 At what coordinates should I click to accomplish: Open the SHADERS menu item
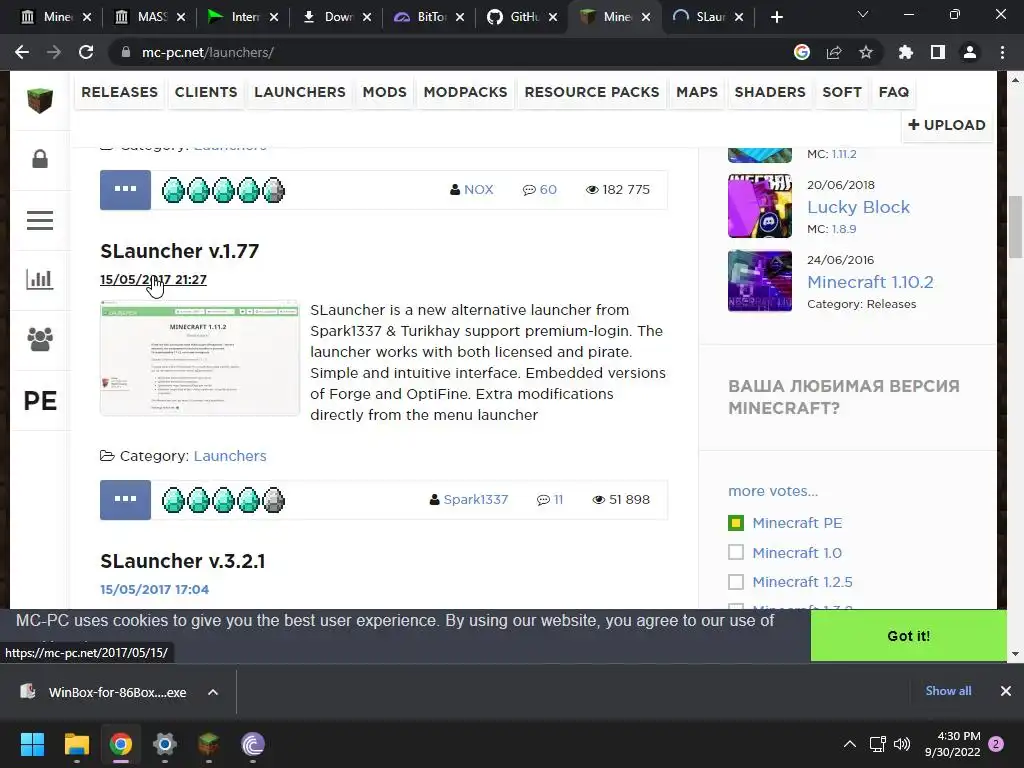770,92
